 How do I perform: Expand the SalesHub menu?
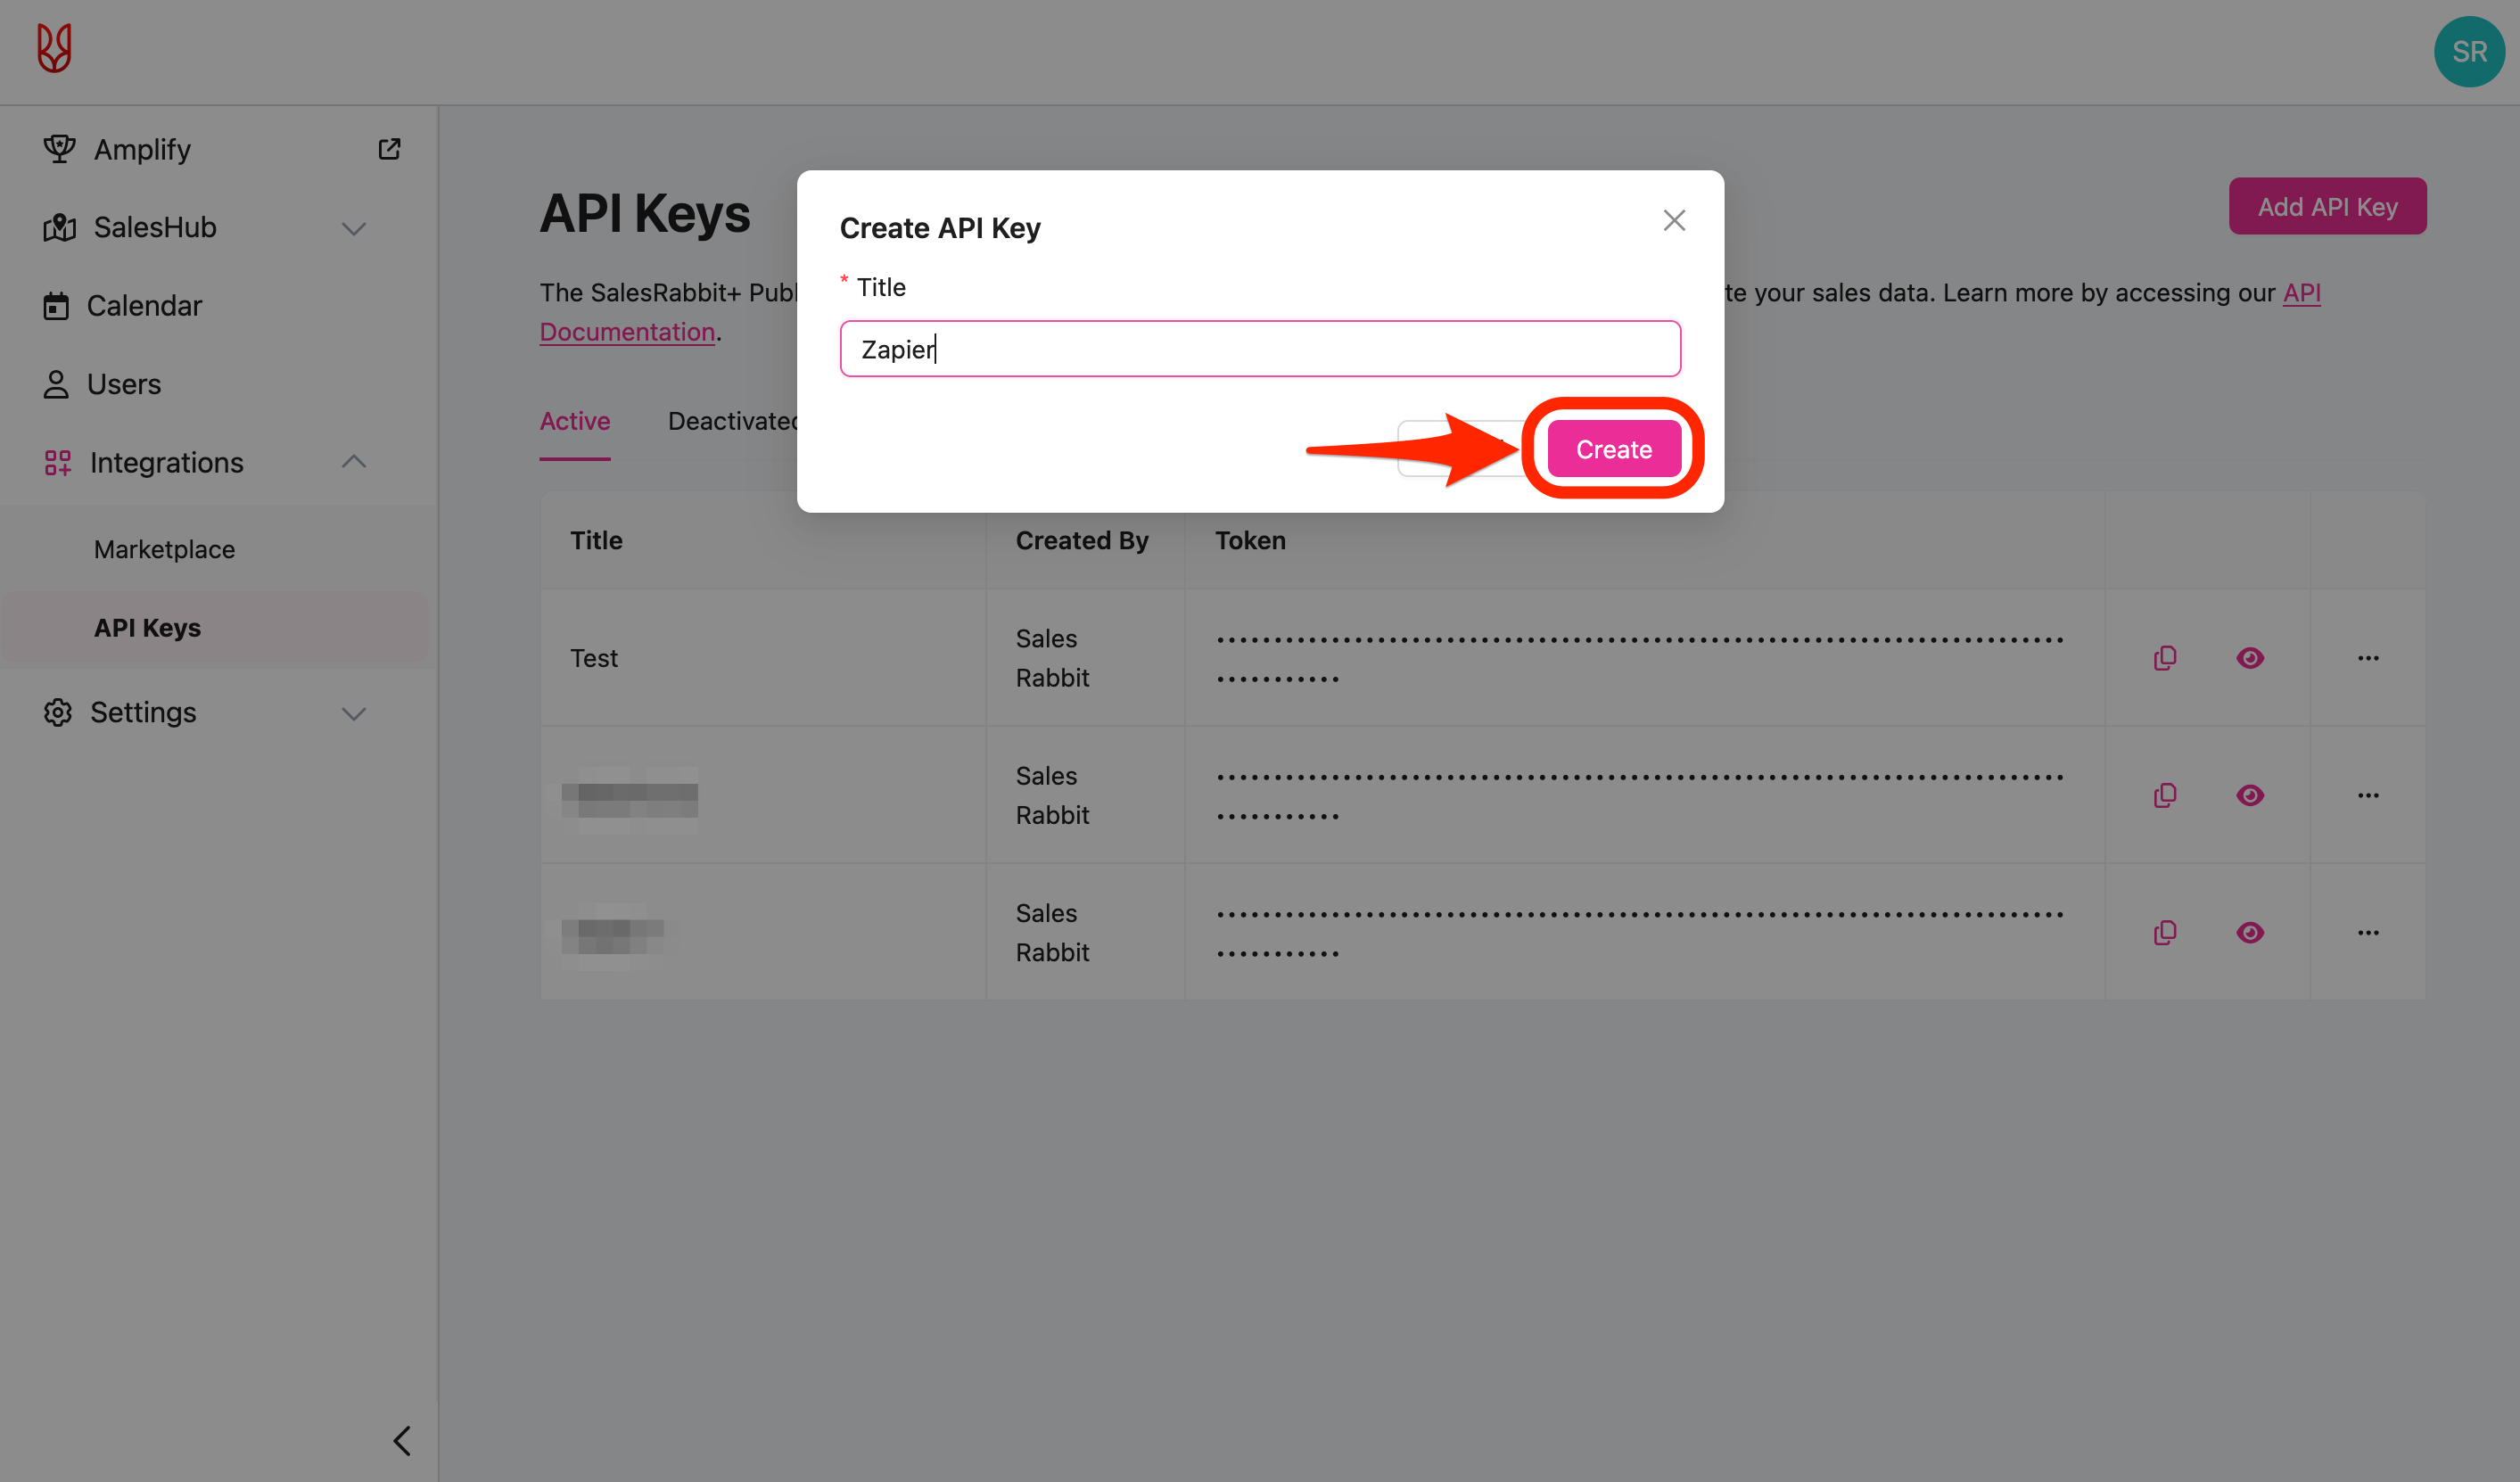353,229
